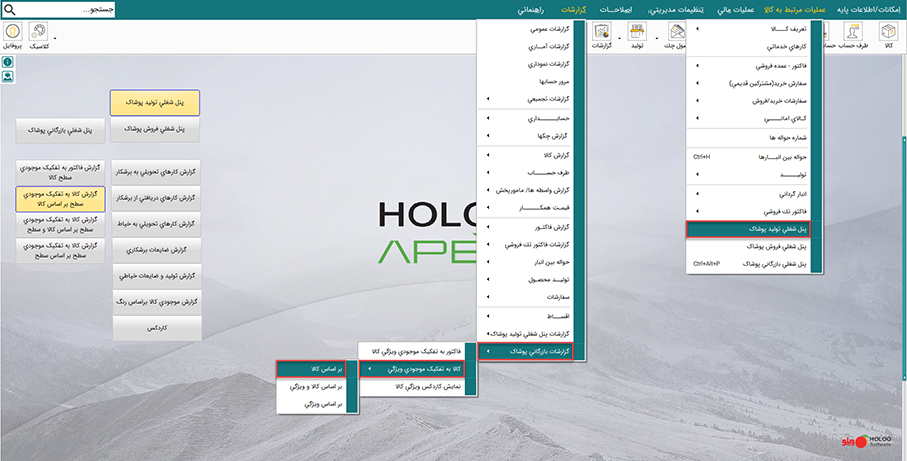
Task: Expand the گزارش کالا submenu
Action: tap(526, 155)
